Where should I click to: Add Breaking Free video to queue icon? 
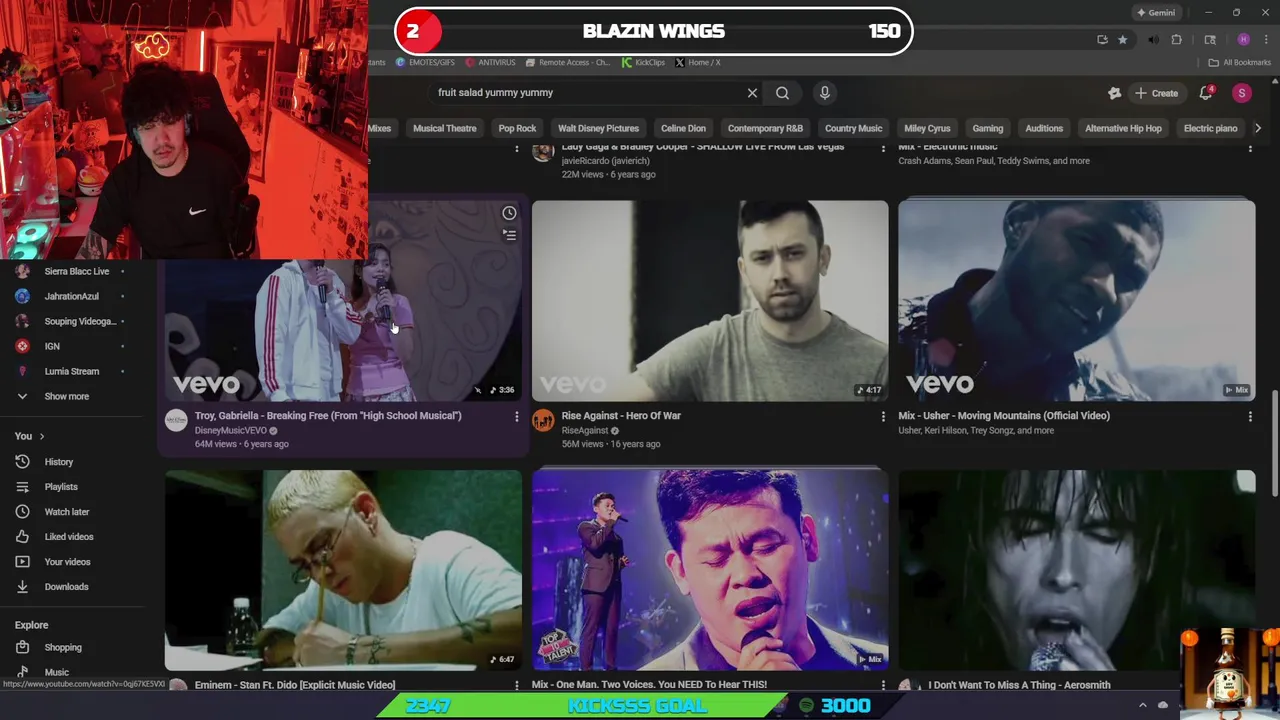[509, 235]
